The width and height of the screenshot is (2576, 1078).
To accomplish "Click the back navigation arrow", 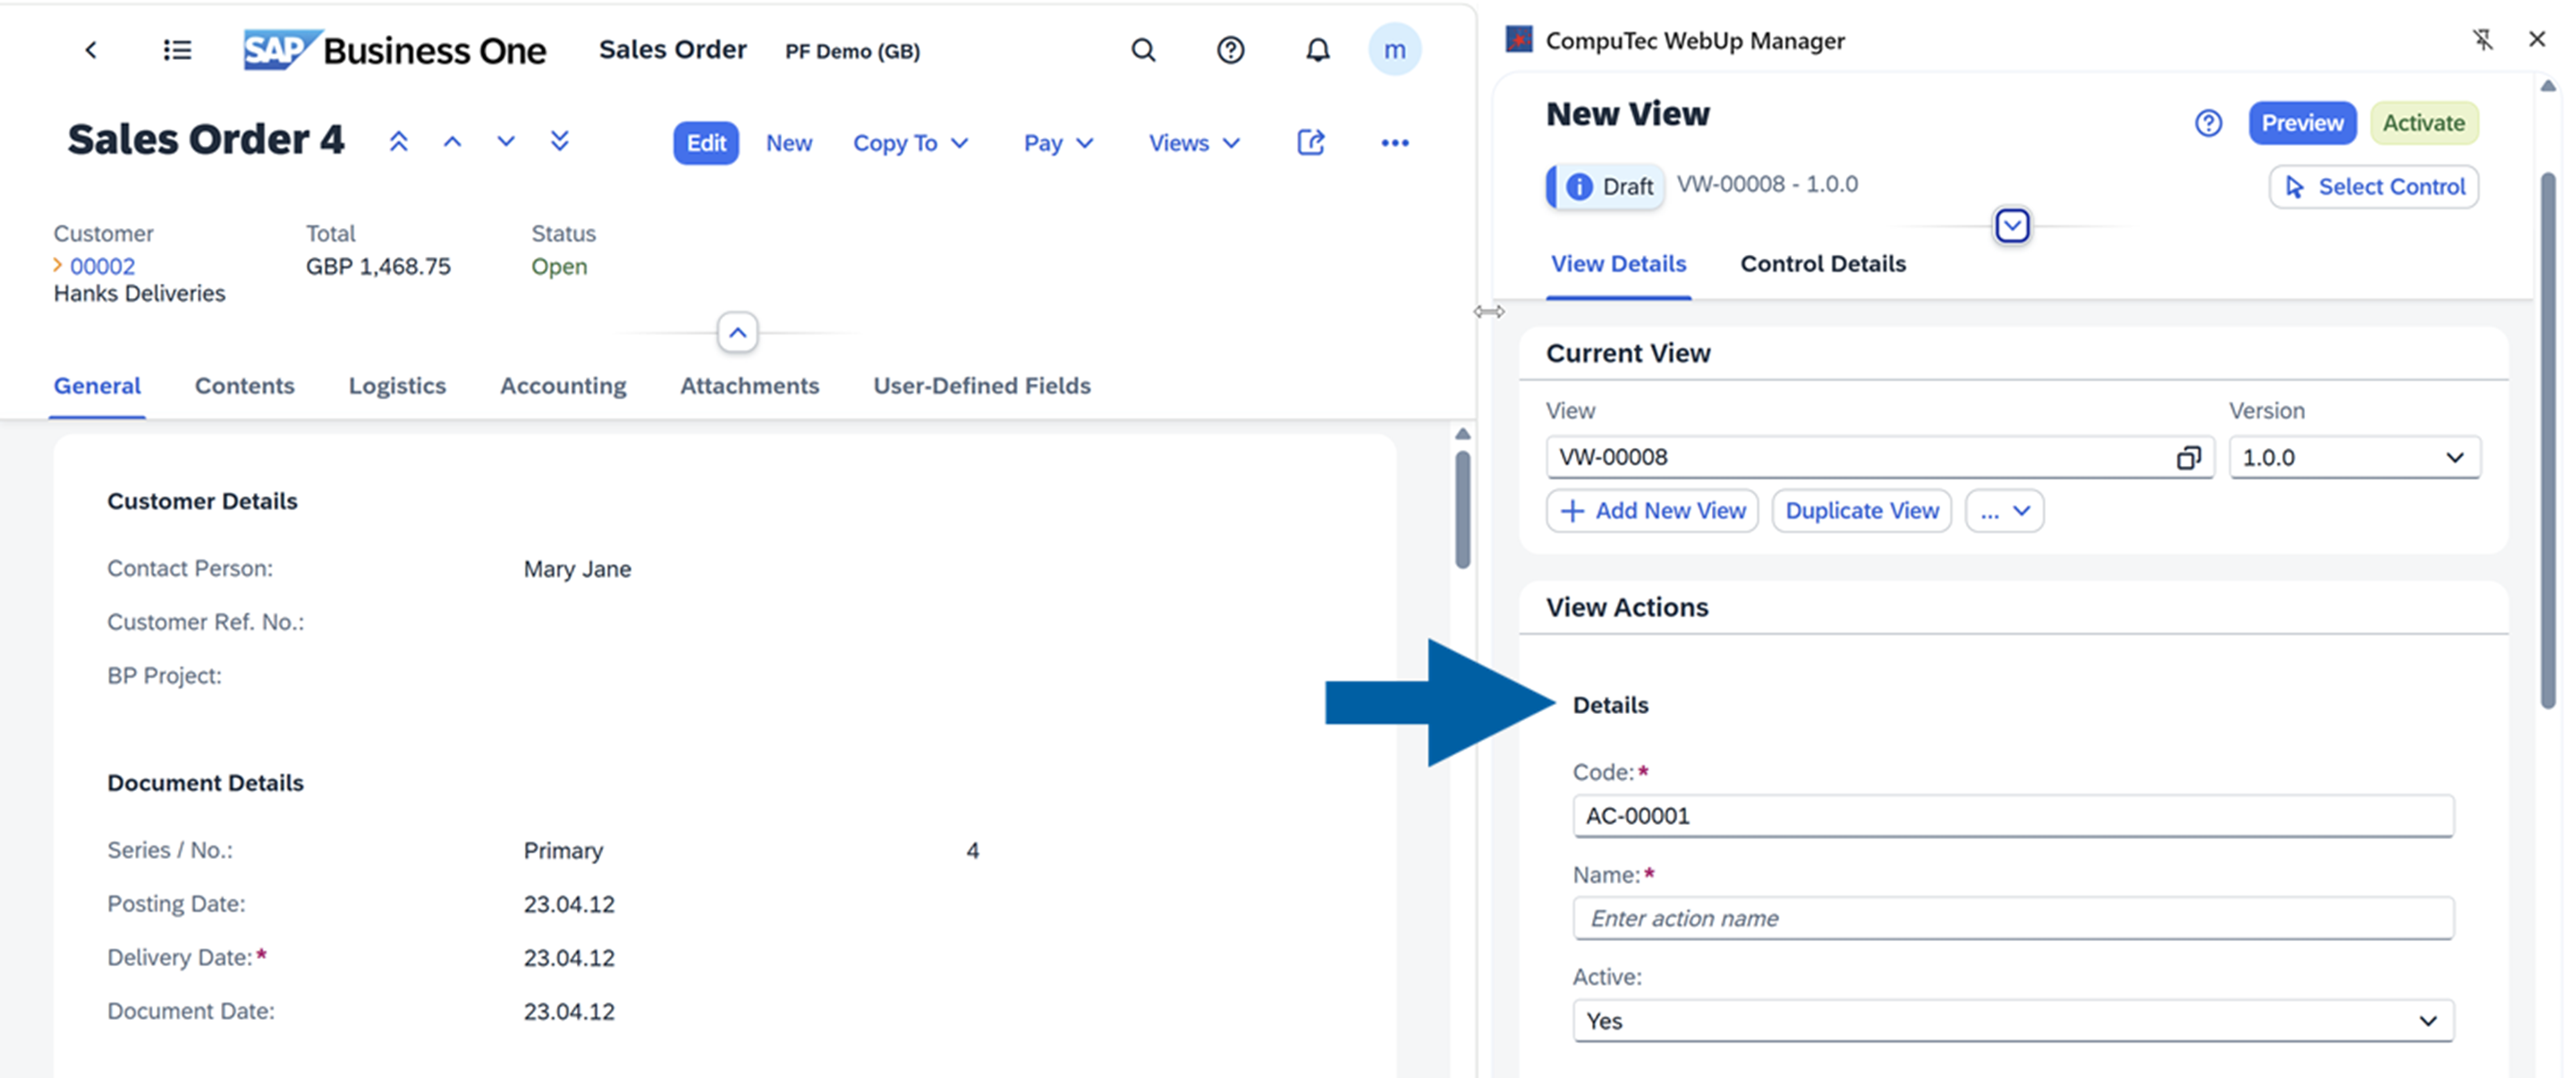I will tap(91, 50).
